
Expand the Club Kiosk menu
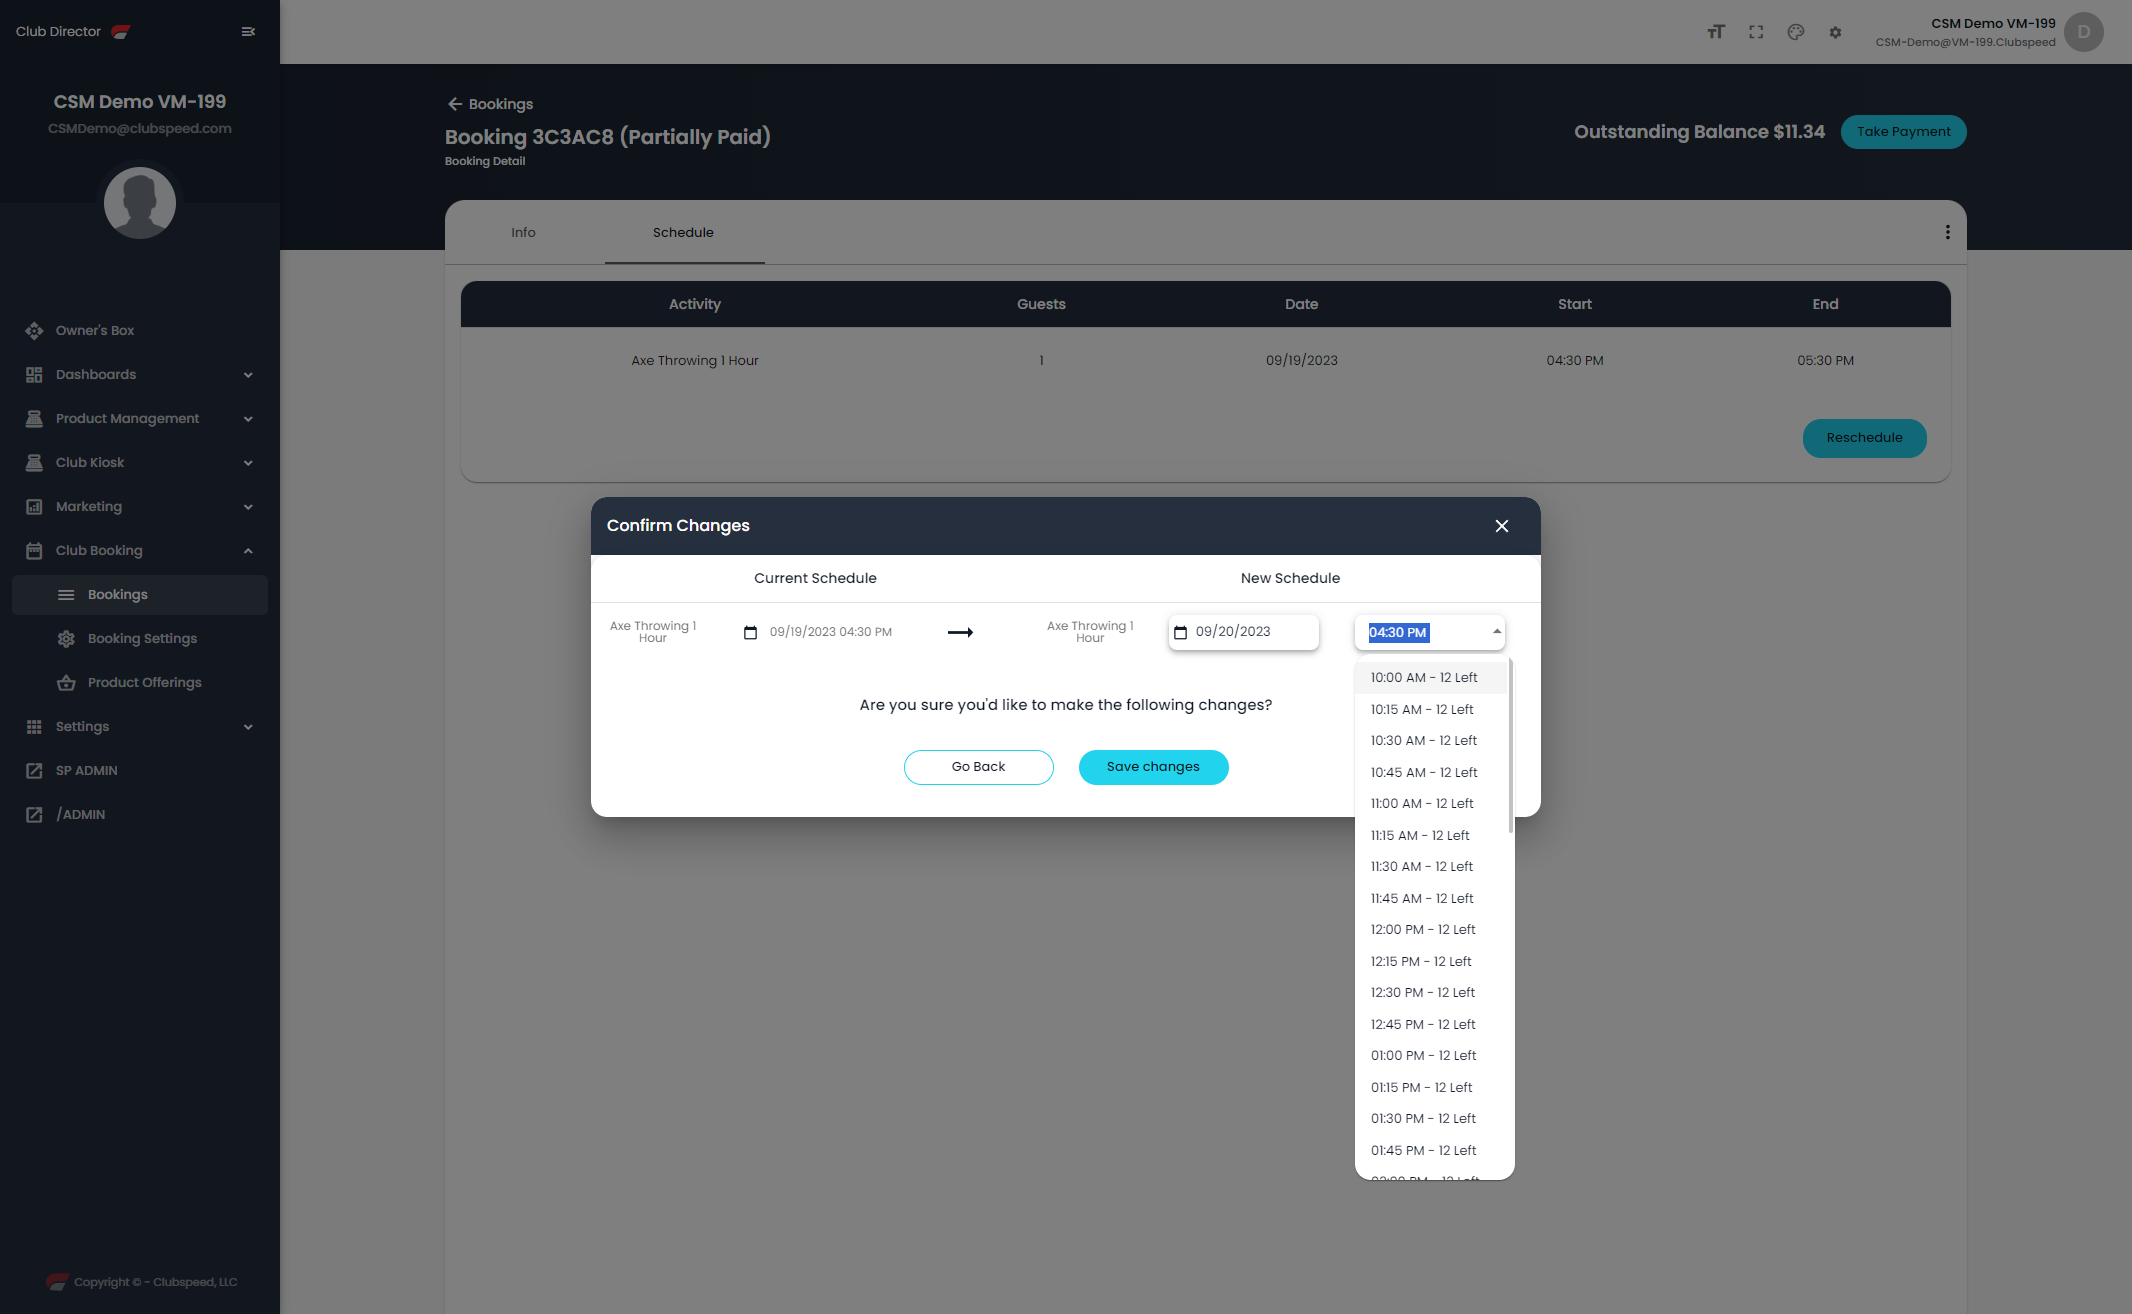[140, 463]
